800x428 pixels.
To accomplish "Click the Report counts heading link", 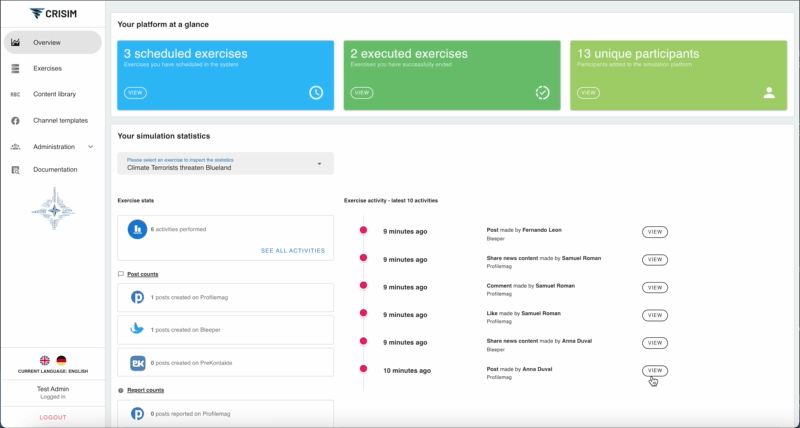I will point(145,390).
